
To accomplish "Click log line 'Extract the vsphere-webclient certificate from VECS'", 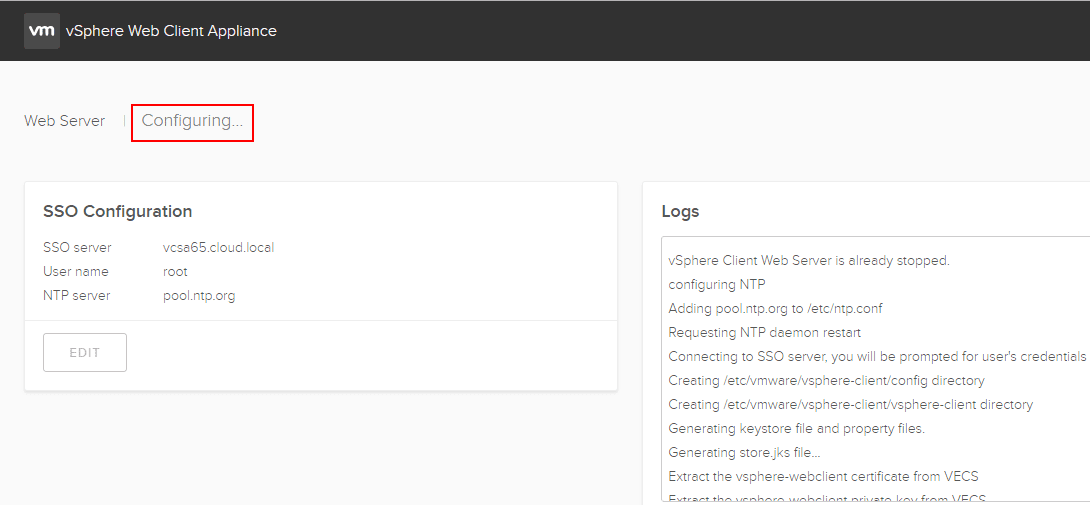I will [823, 476].
